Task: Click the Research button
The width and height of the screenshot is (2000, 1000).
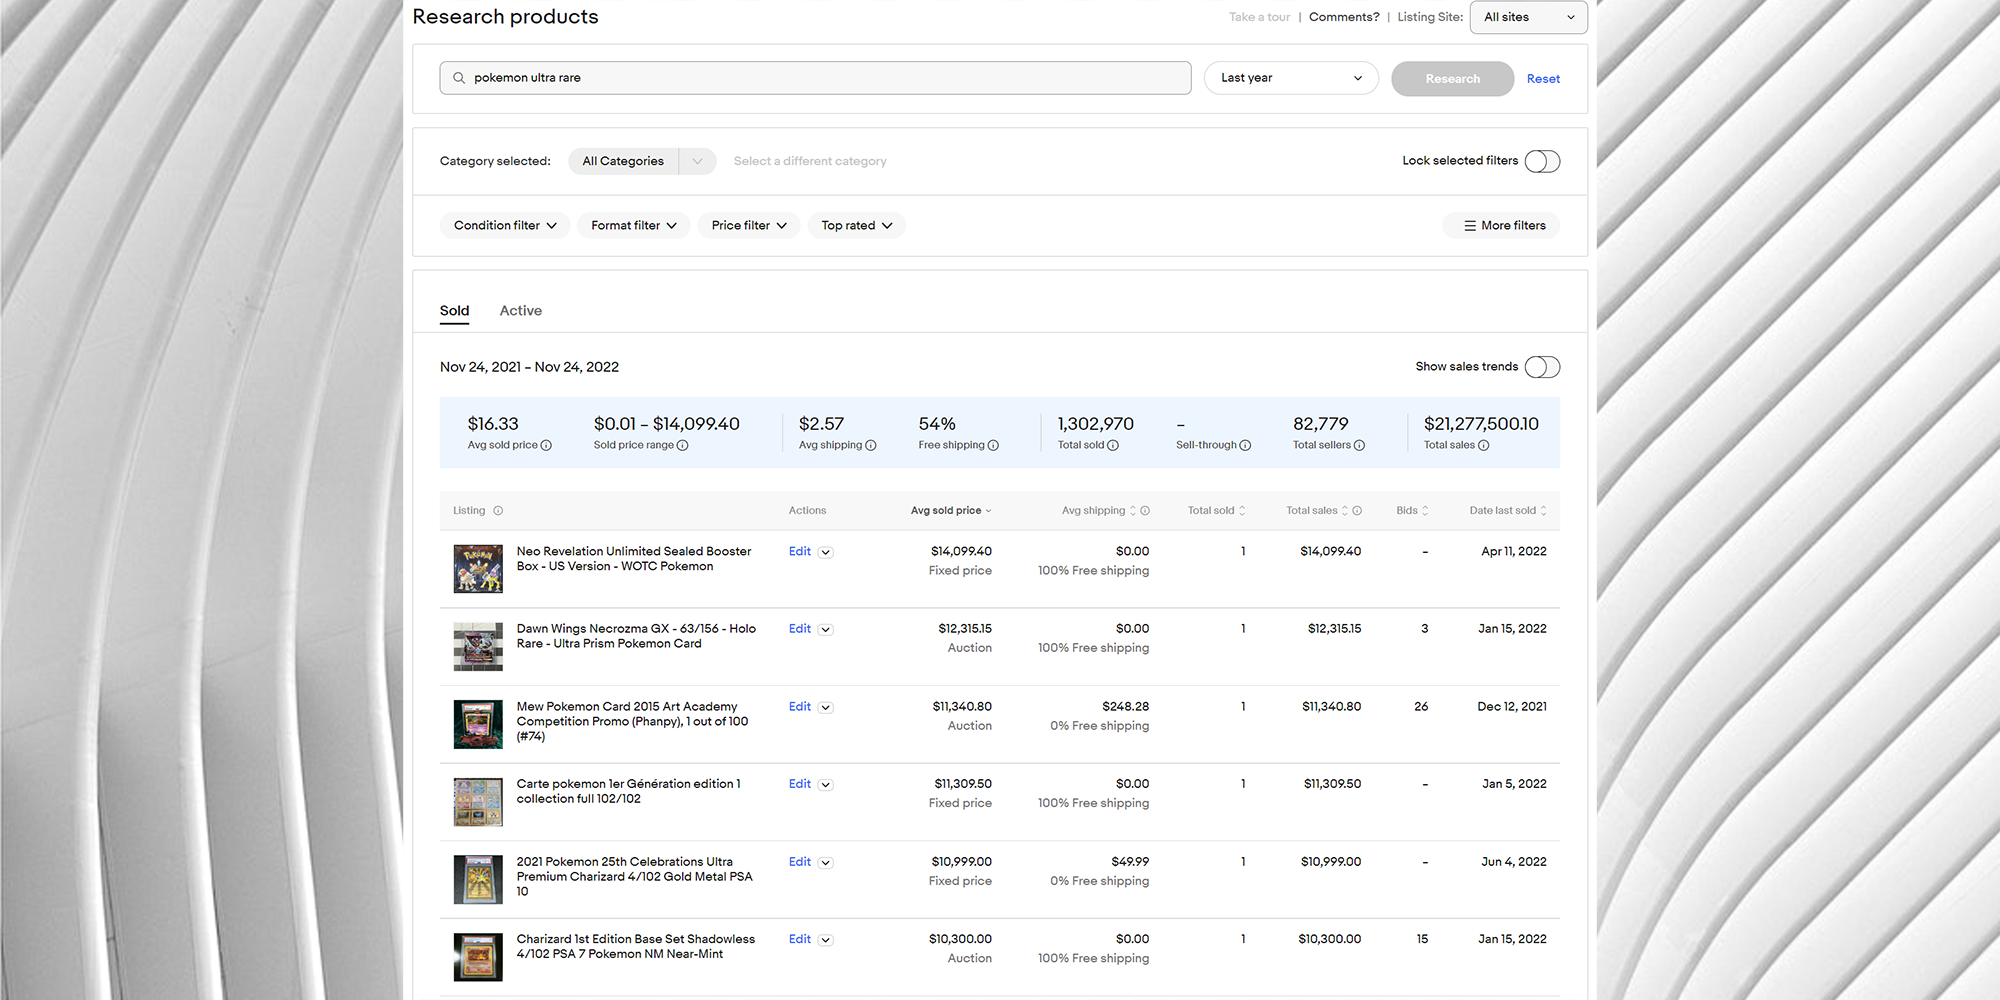Action: pos(1452,79)
